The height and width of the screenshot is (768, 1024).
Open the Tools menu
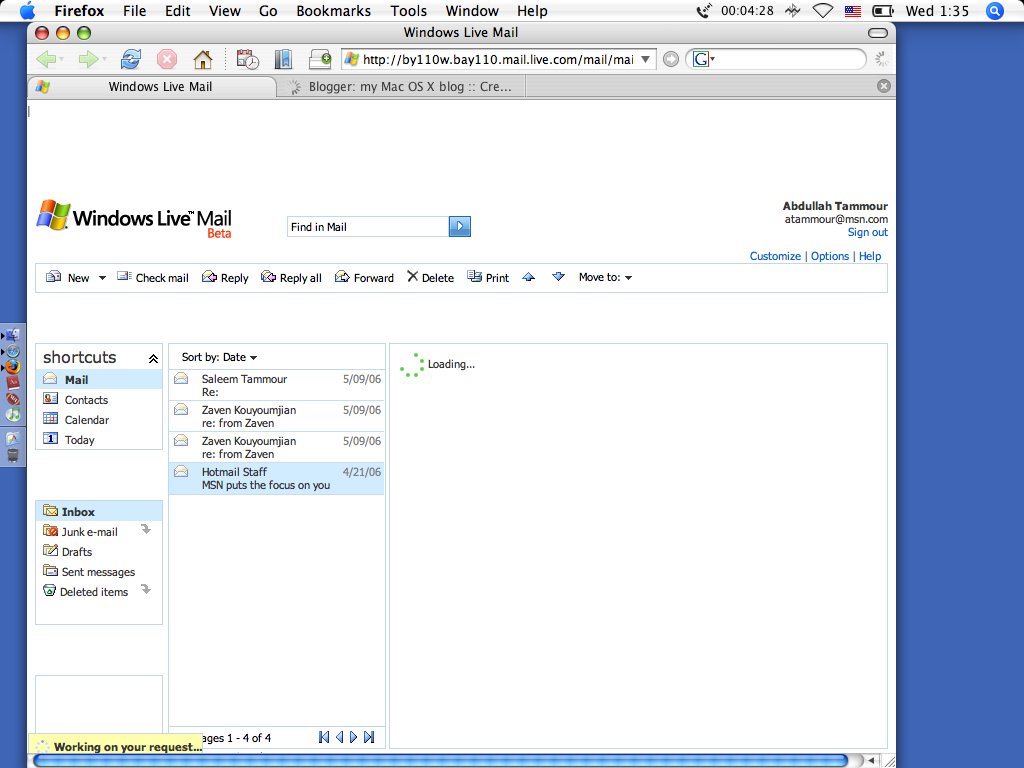[x=409, y=11]
